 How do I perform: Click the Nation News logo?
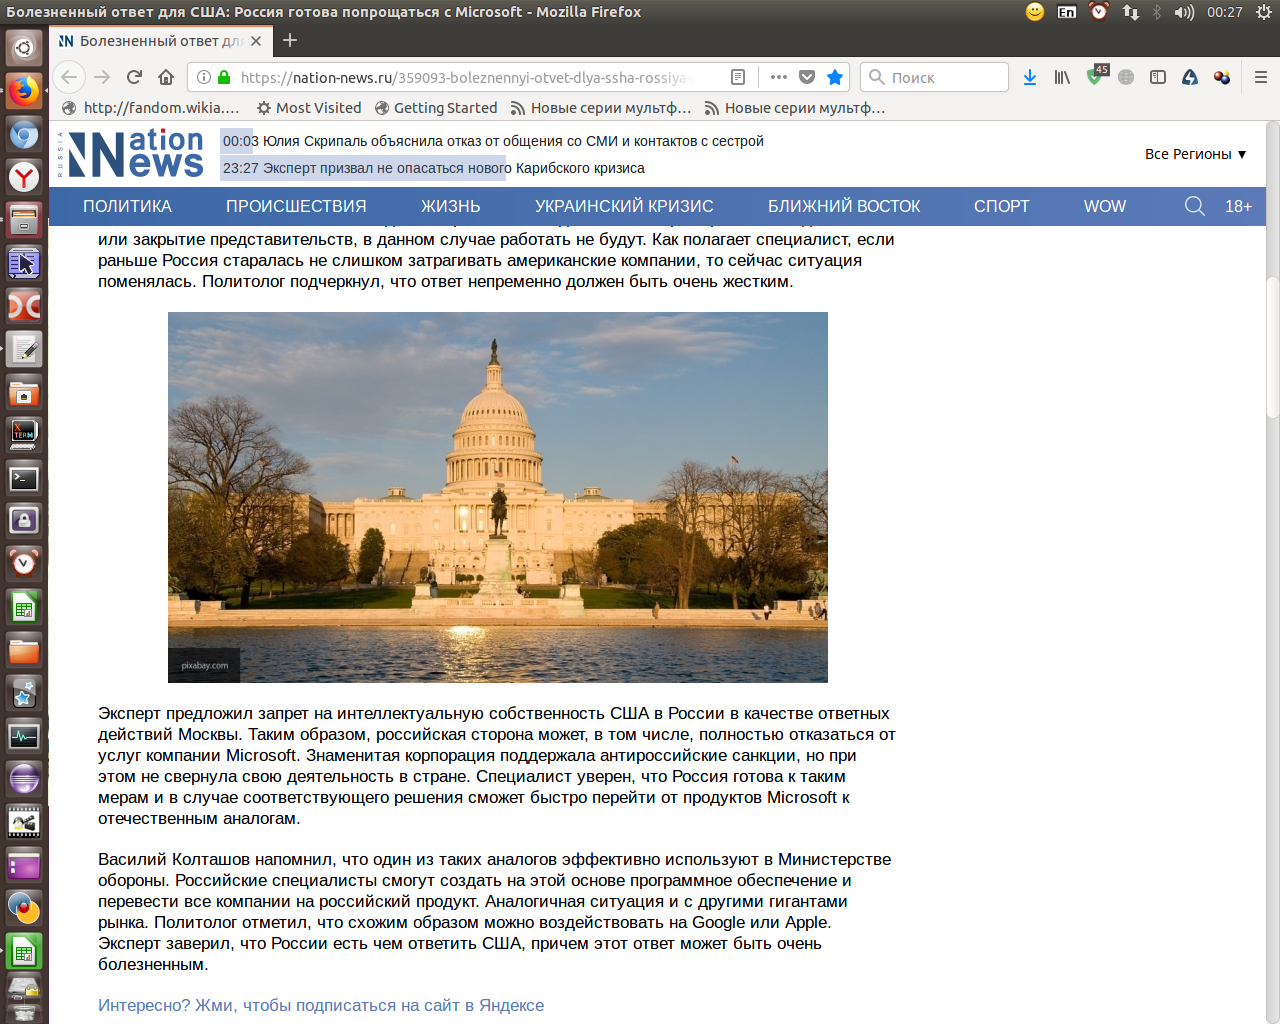[131, 154]
